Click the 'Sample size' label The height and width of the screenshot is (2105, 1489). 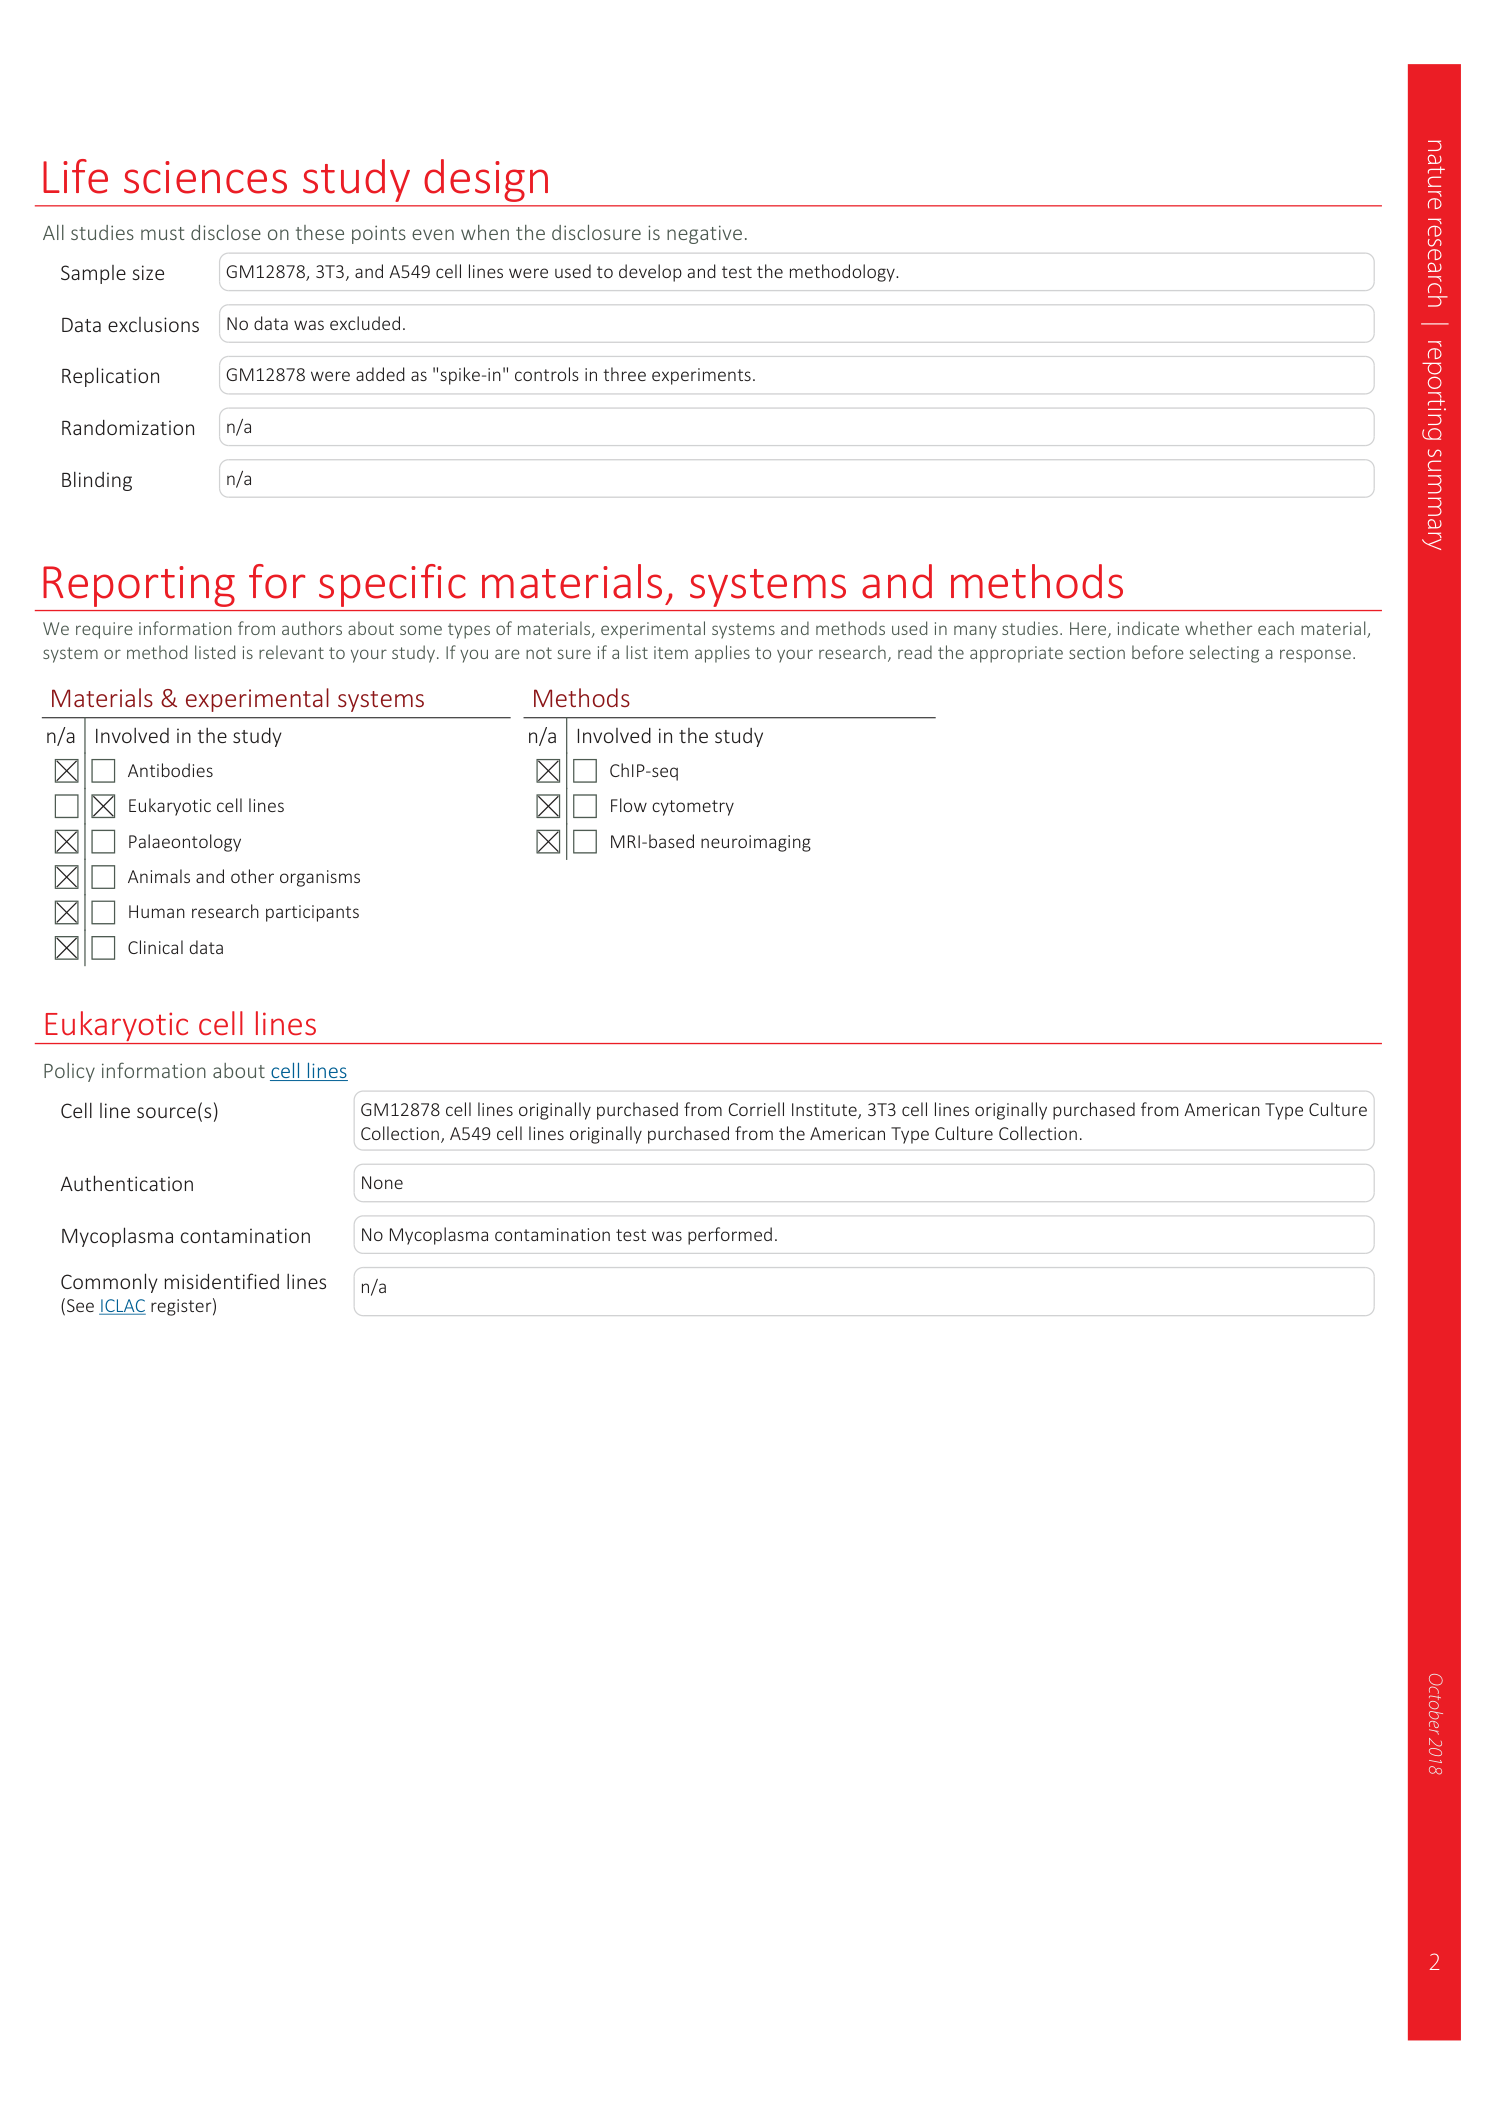point(112,273)
